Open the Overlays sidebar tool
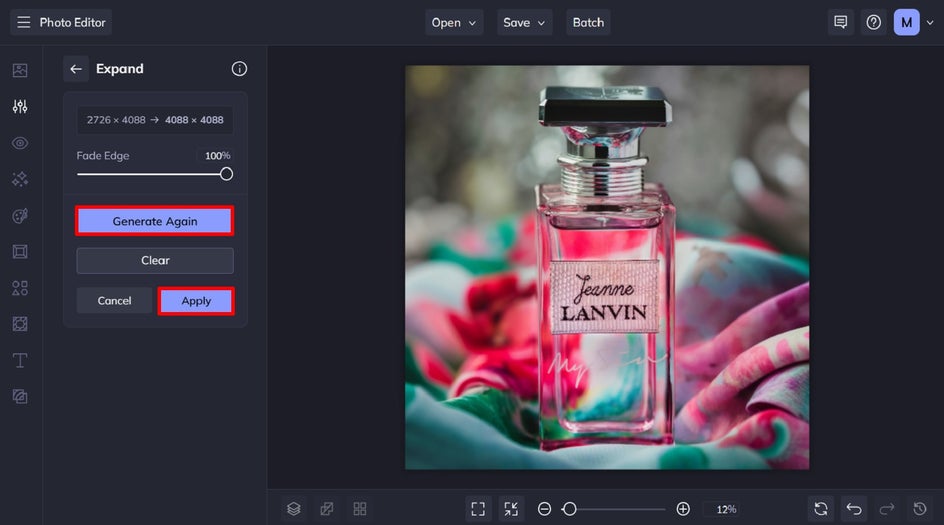 tap(20, 324)
